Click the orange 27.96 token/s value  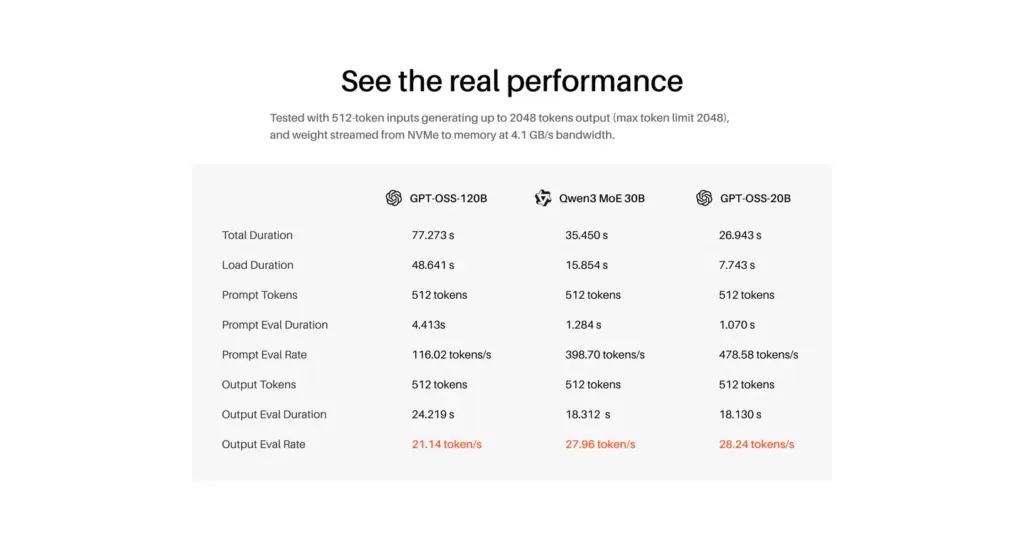coord(600,444)
